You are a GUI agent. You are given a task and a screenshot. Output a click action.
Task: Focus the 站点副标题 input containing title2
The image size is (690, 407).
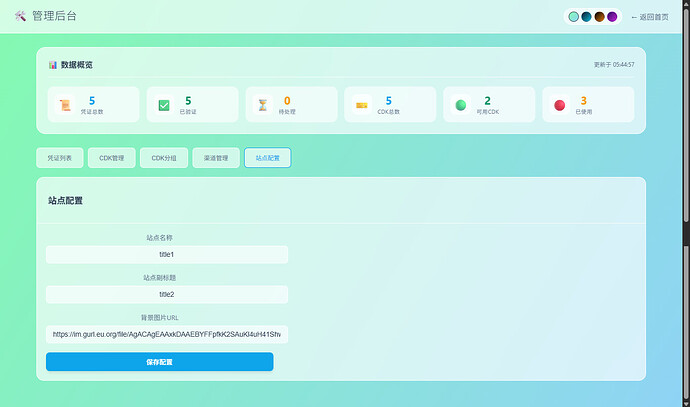[x=167, y=294]
